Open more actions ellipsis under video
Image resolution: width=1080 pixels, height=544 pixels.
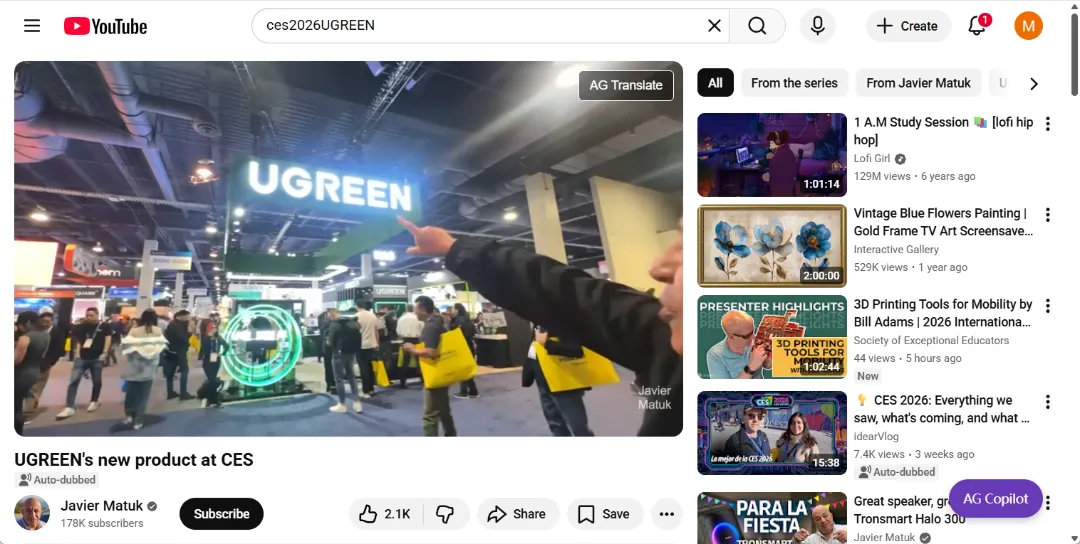666,514
